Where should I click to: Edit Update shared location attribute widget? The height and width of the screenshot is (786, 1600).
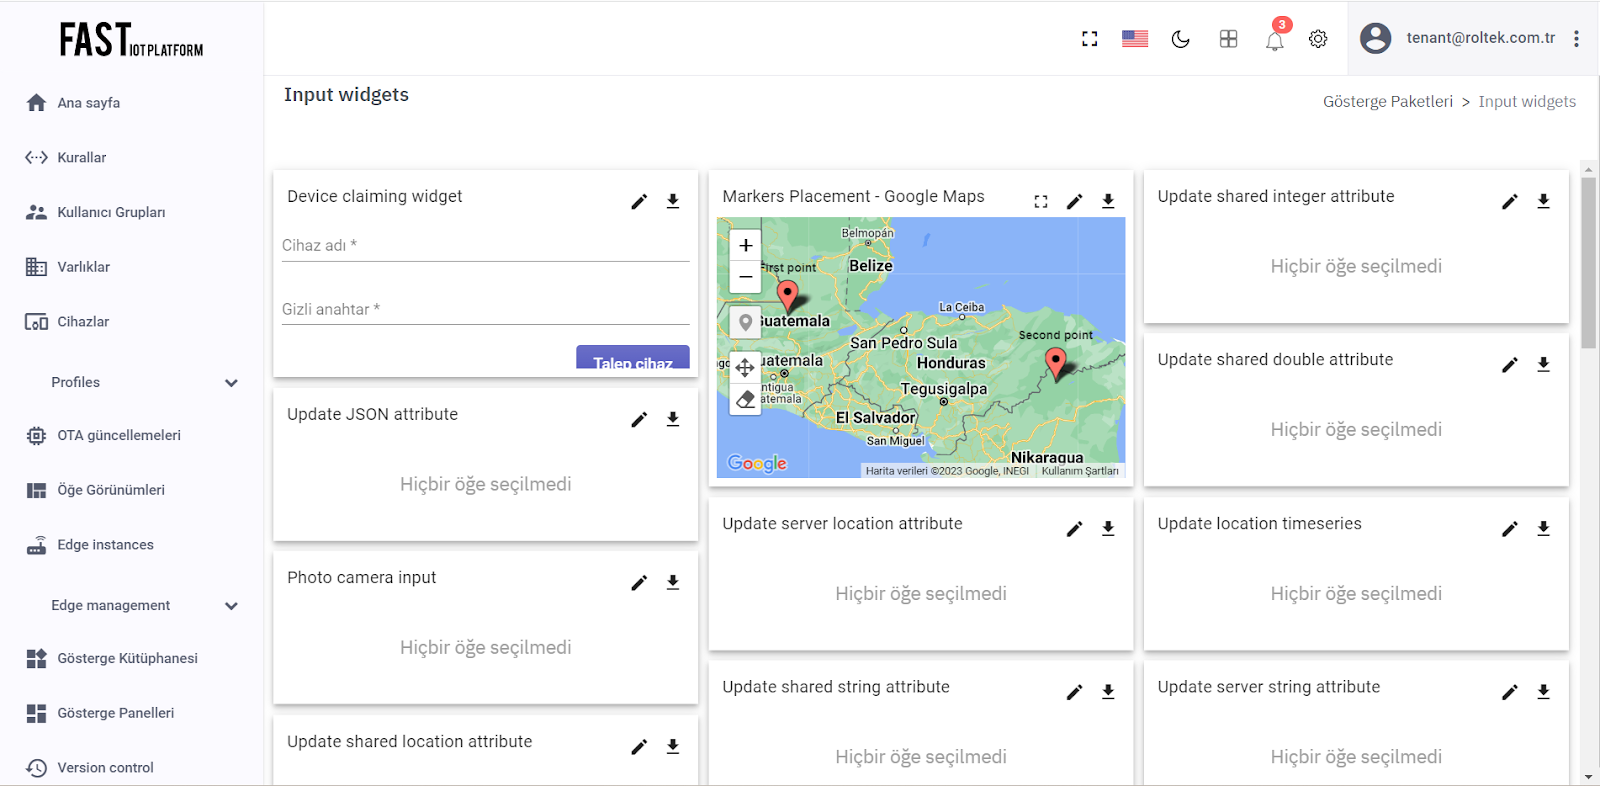639,747
